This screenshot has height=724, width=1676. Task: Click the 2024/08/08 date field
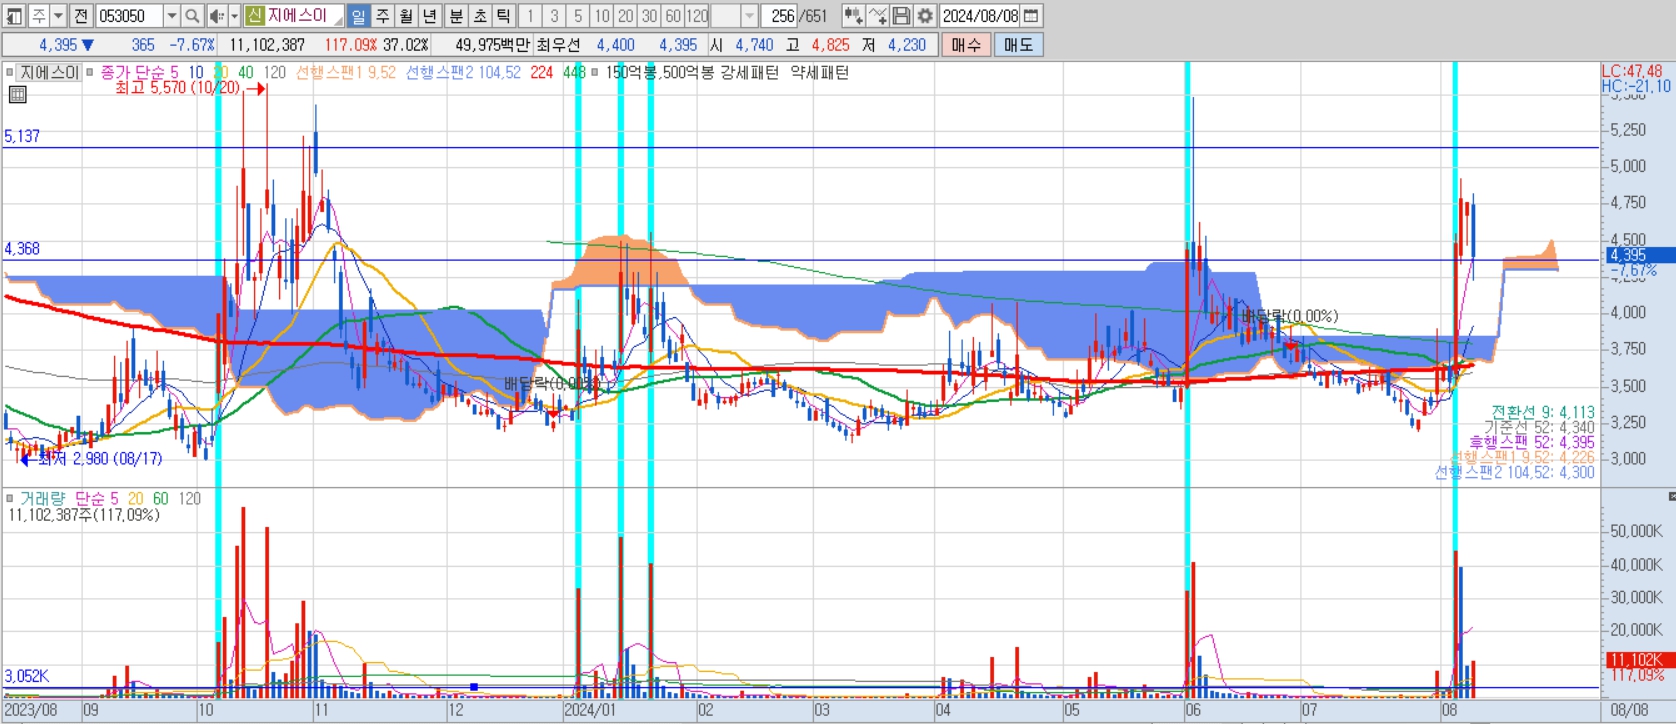(x=980, y=16)
